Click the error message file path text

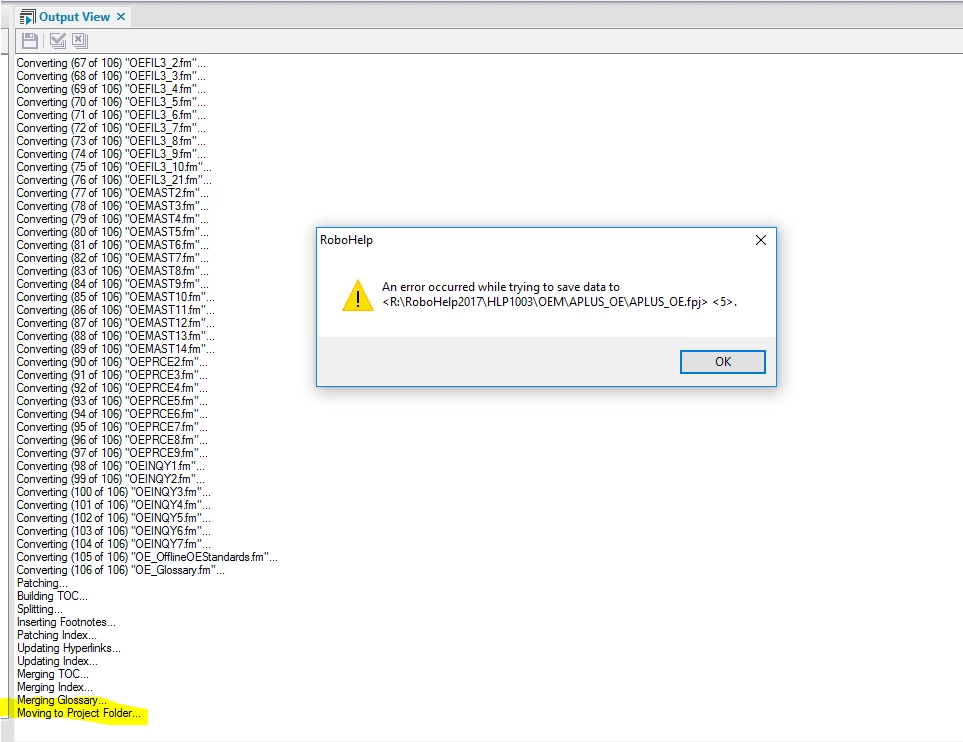[559, 302]
